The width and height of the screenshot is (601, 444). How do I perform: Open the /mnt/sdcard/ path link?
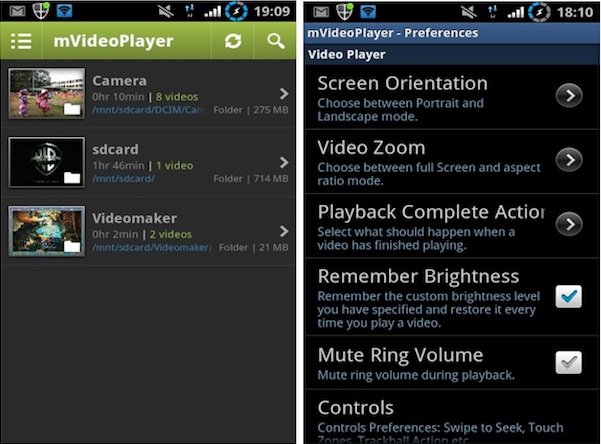(x=123, y=179)
